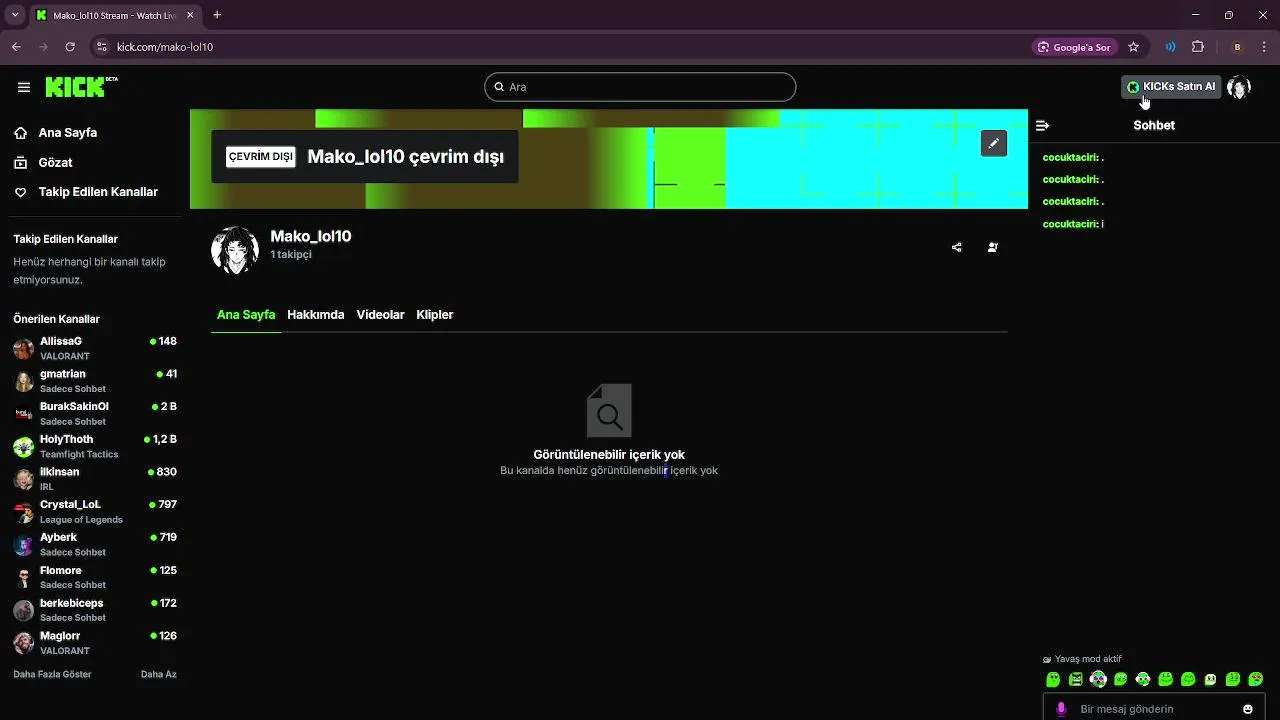The width and height of the screenshot is (1280, 720).
Task: Click the follow user icon next to share
Action: click(993, 247)
